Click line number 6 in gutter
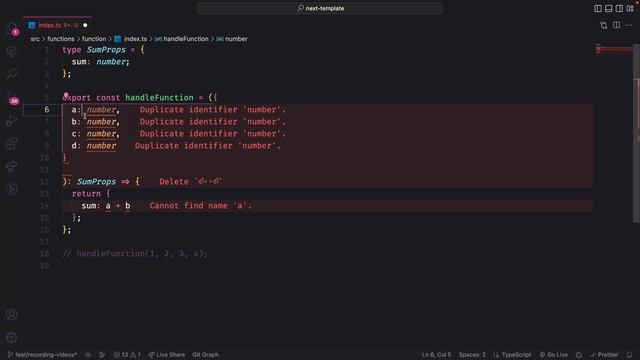The width and height of the screenshot is (640, 360). [47, 109]
